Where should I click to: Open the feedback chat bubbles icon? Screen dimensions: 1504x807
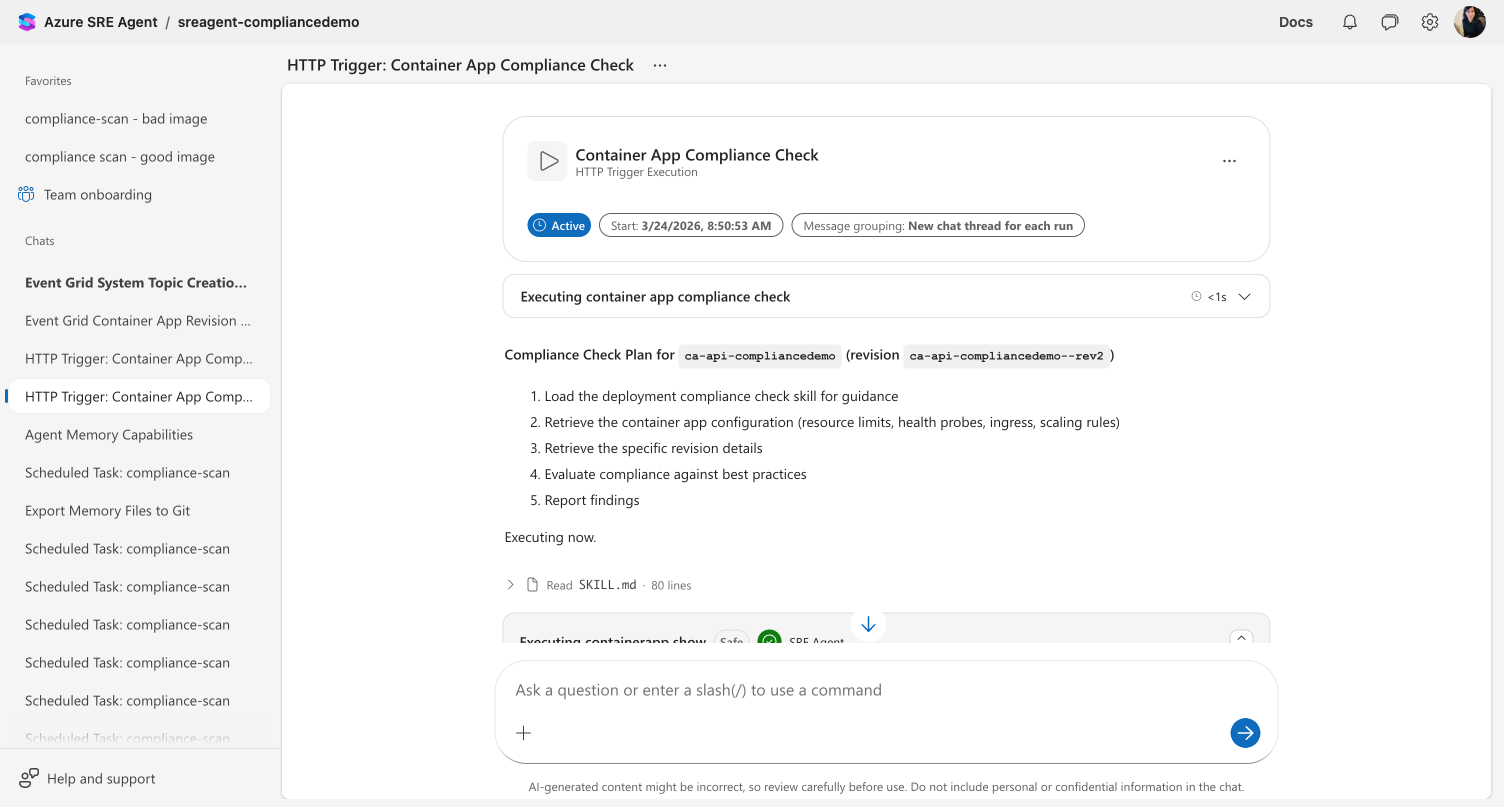[1390, 22]
